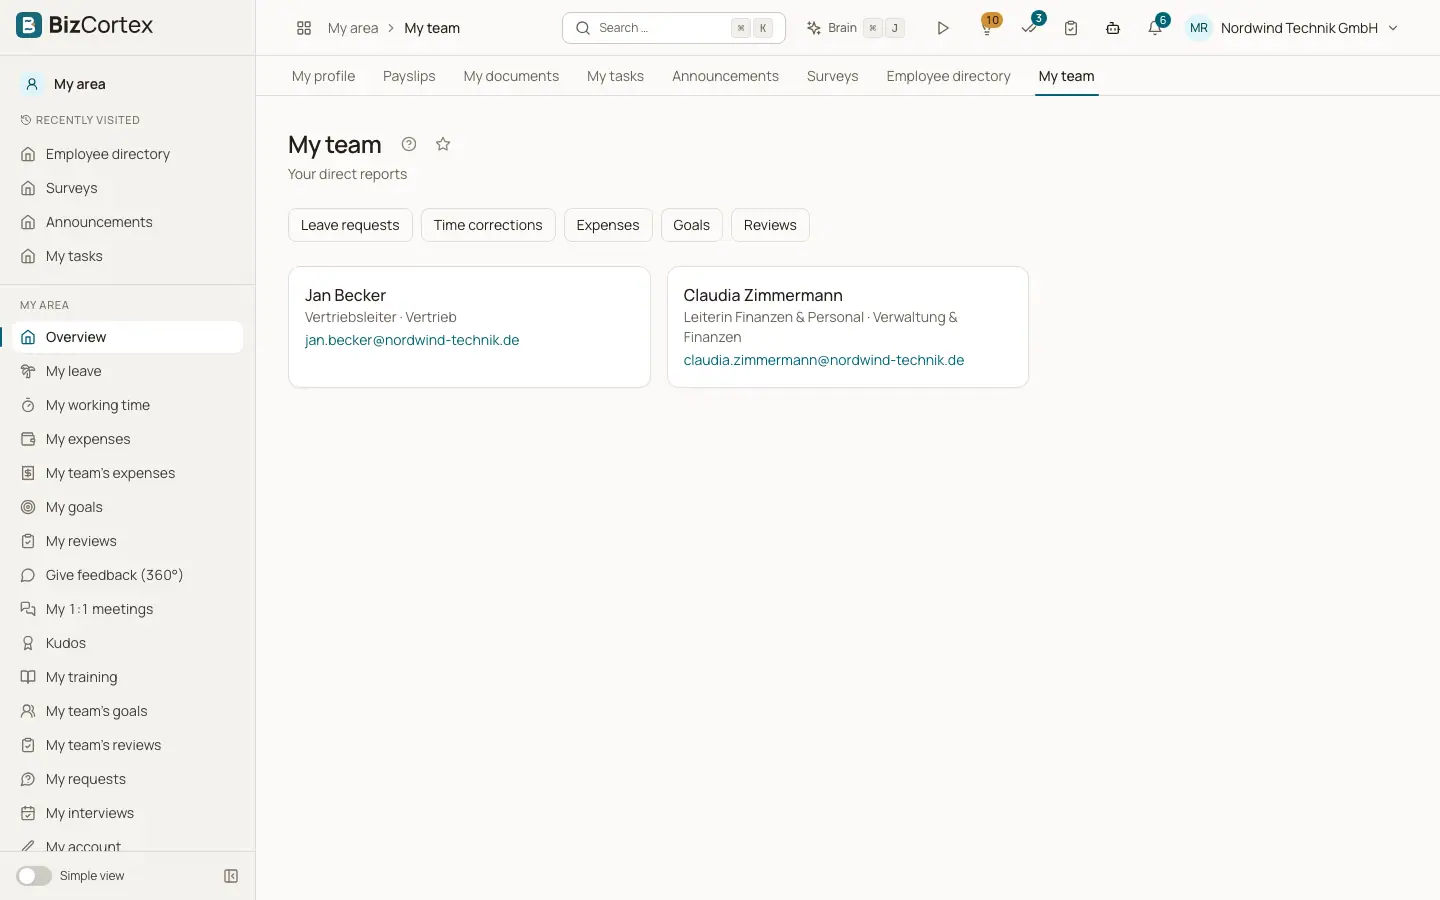Click the BizCortex logo icon

tap(29, 25)
